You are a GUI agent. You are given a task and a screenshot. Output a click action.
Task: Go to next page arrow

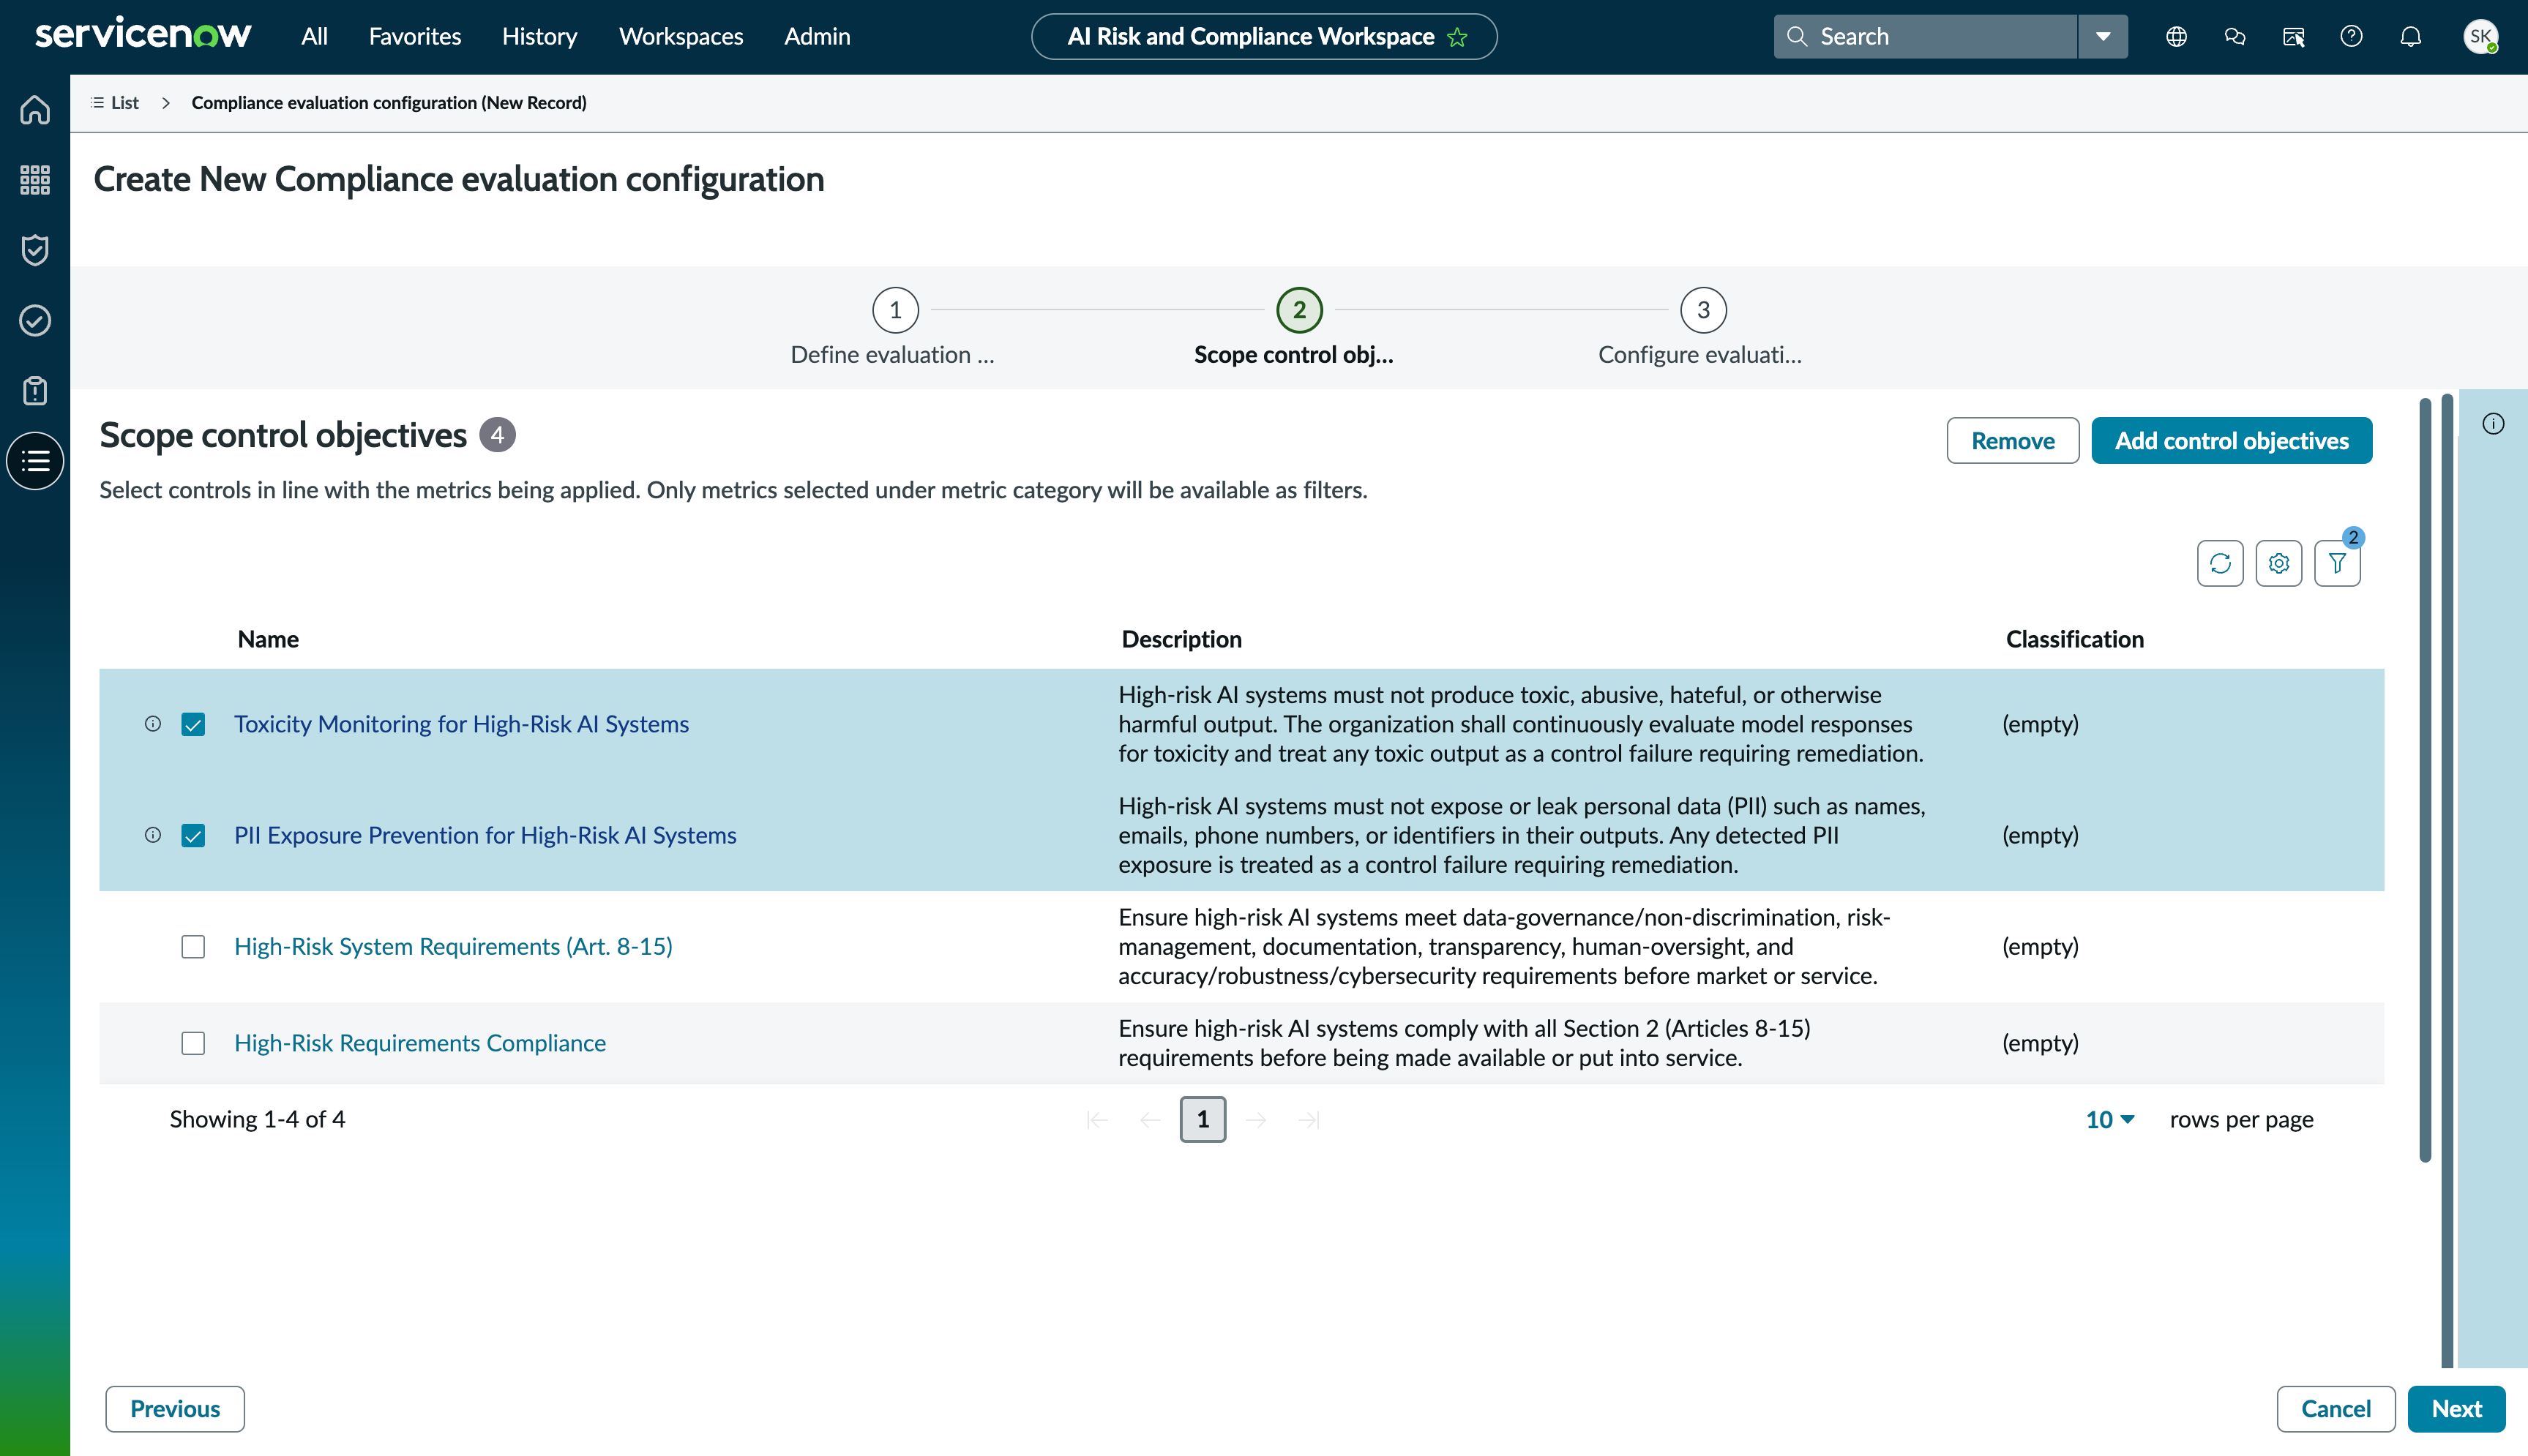[x=1257, y=1119]
